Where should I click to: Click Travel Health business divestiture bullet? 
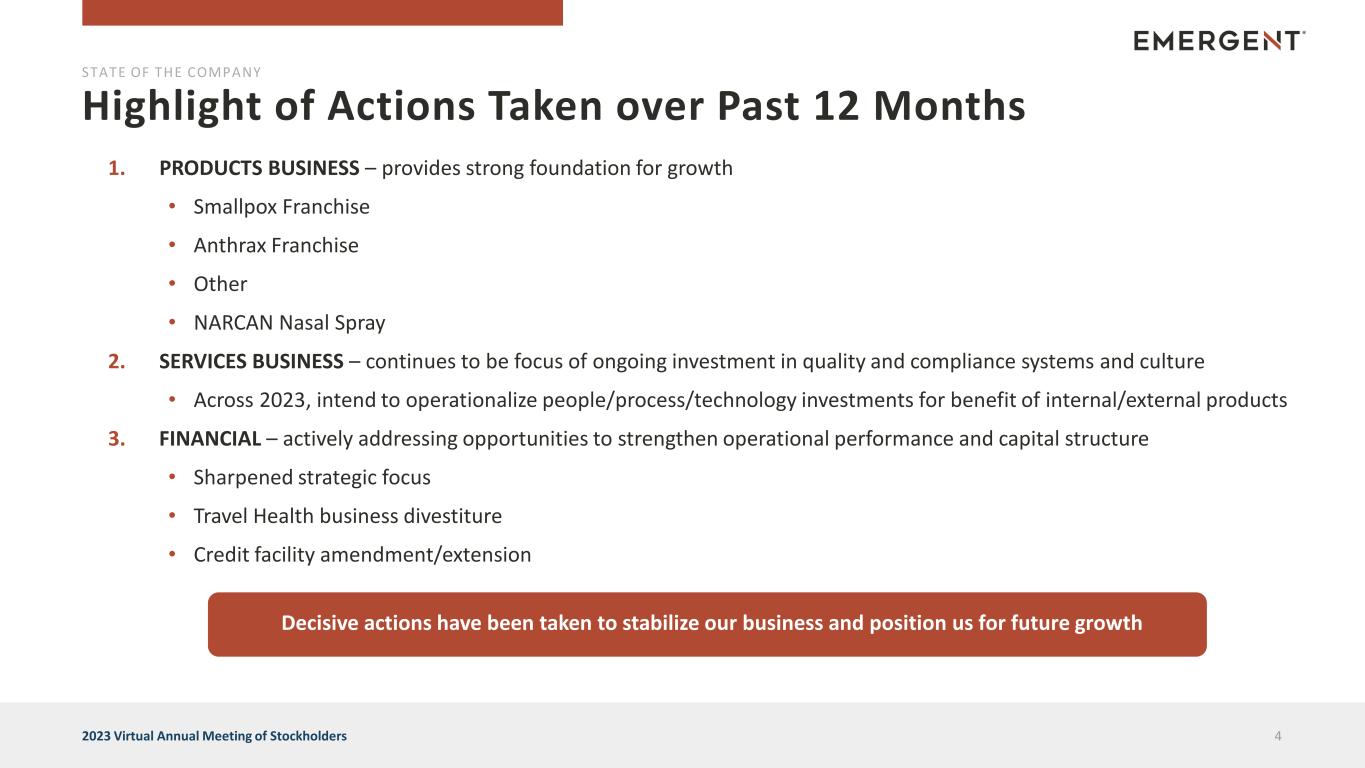[347, 516]
